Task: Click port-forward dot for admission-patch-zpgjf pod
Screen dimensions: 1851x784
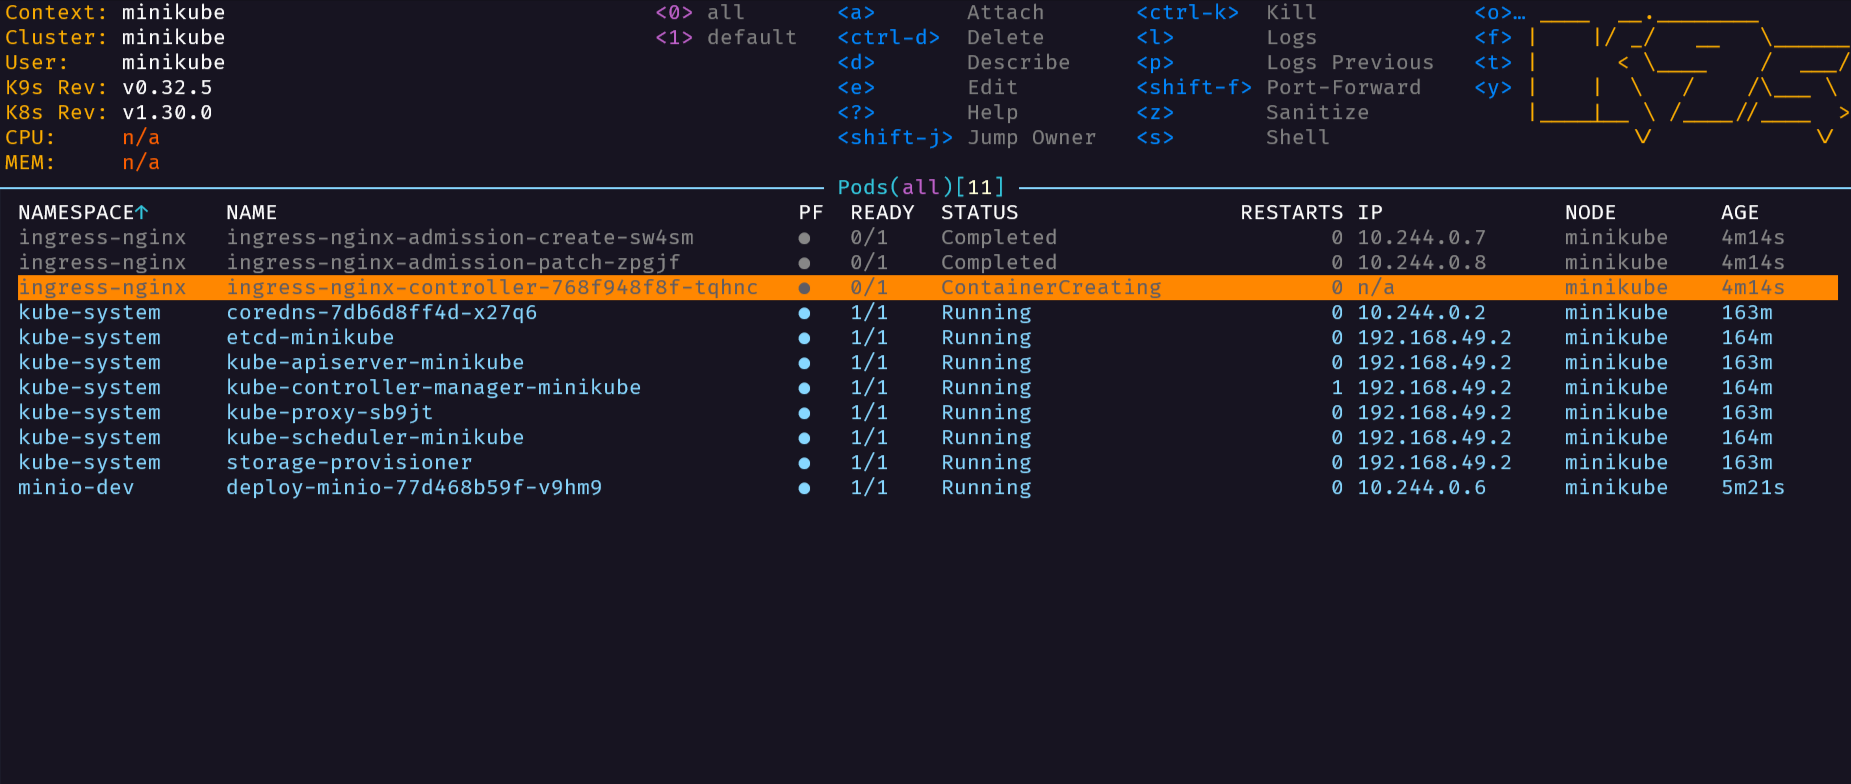Action: [804, 263]
